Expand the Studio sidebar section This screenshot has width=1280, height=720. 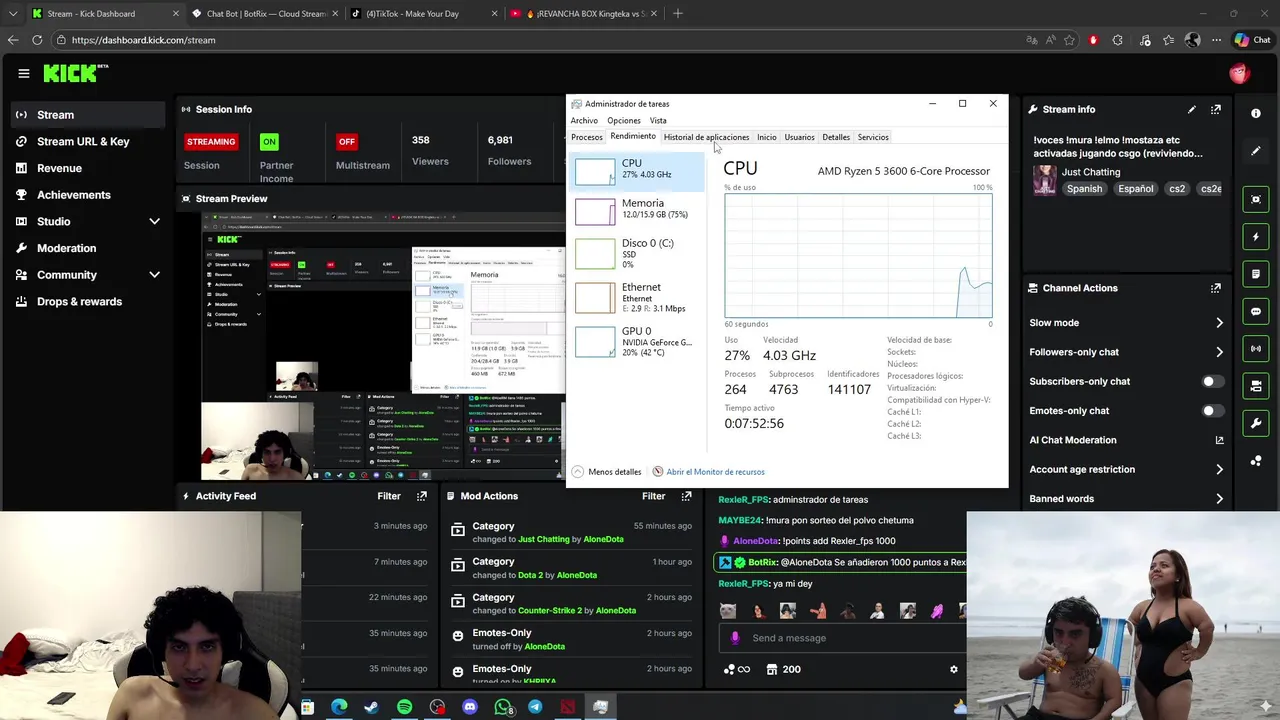154,221
